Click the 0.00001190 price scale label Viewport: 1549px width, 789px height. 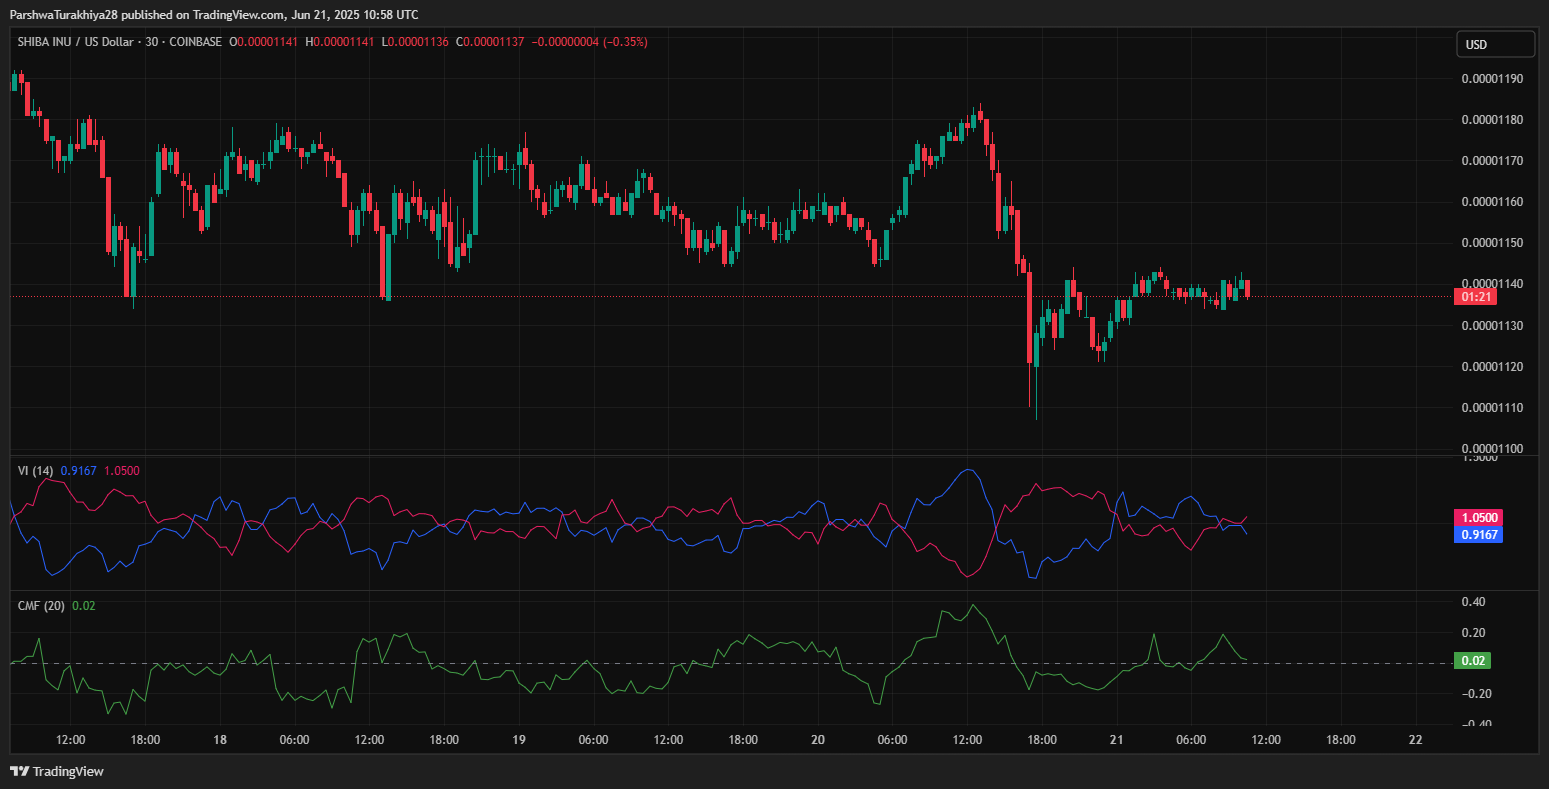[1491, 79]
